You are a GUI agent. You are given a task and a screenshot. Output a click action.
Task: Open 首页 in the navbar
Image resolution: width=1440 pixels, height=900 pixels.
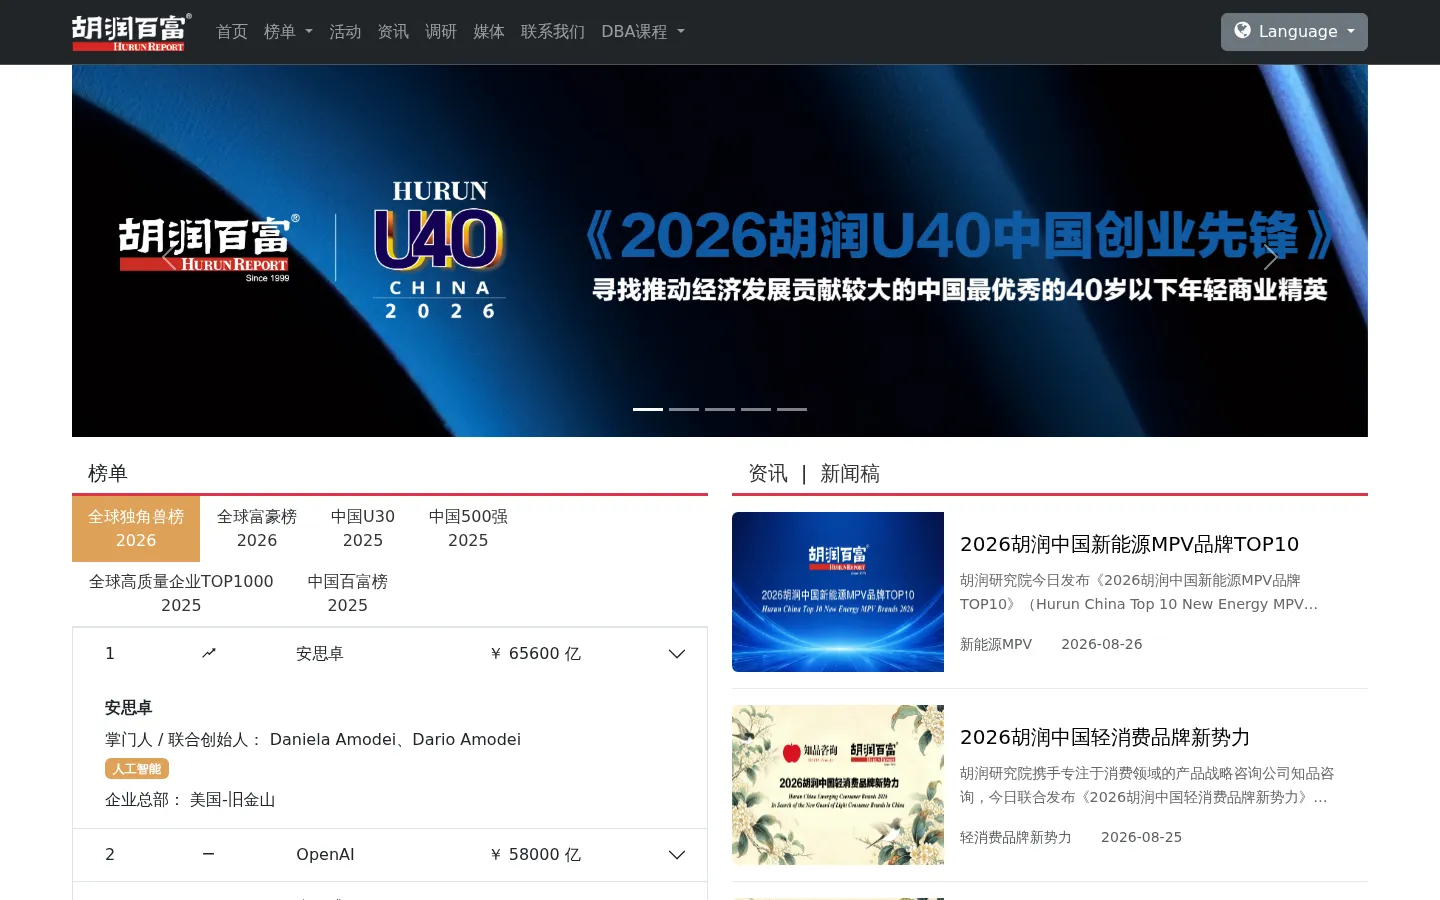(x=232, y=32)
